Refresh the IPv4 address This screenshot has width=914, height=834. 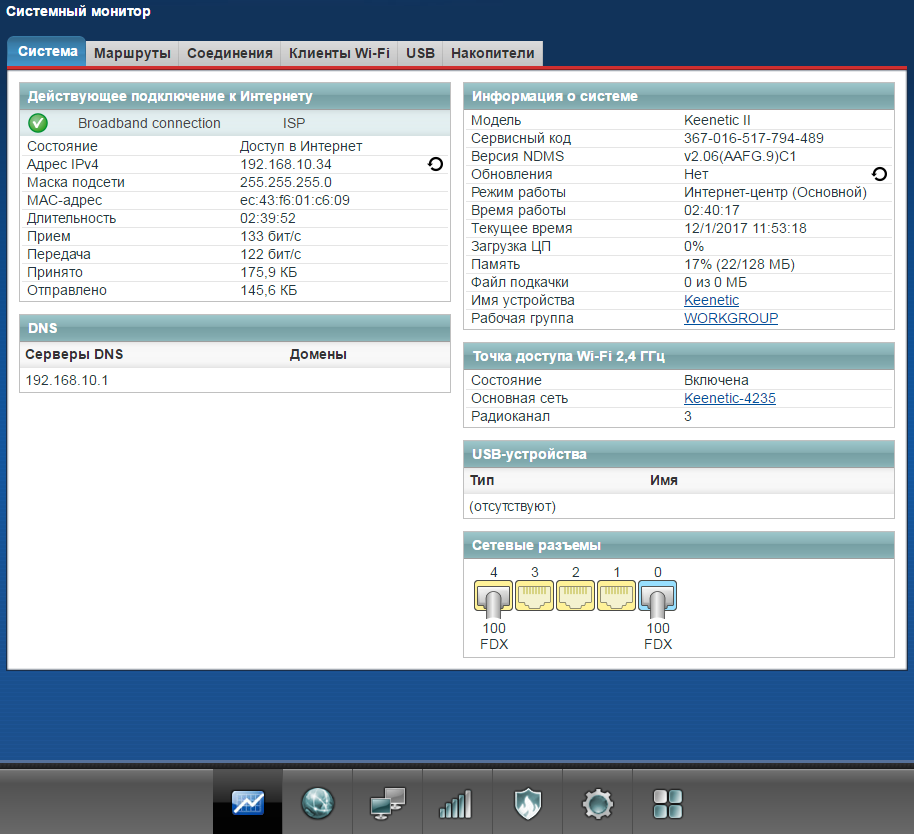point(435,164)
